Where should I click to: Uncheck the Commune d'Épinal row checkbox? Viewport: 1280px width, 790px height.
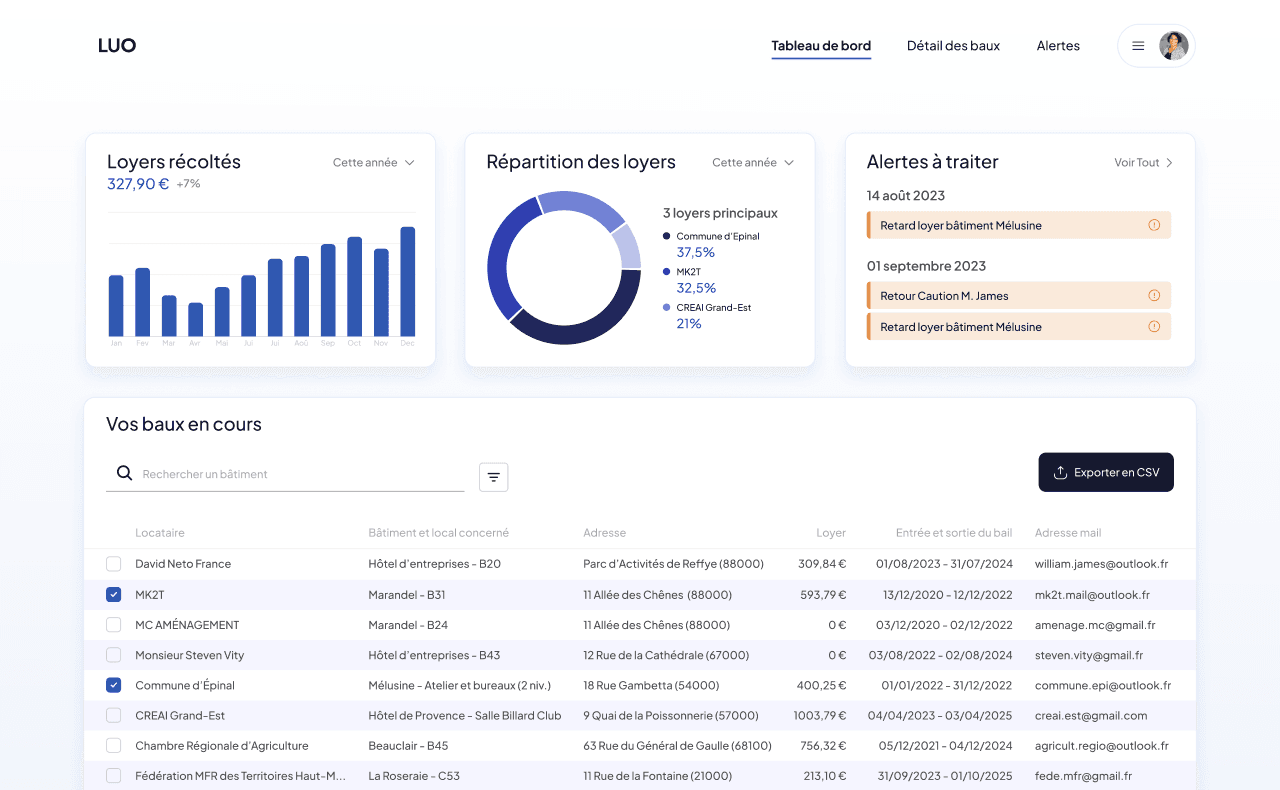(114, 686)
